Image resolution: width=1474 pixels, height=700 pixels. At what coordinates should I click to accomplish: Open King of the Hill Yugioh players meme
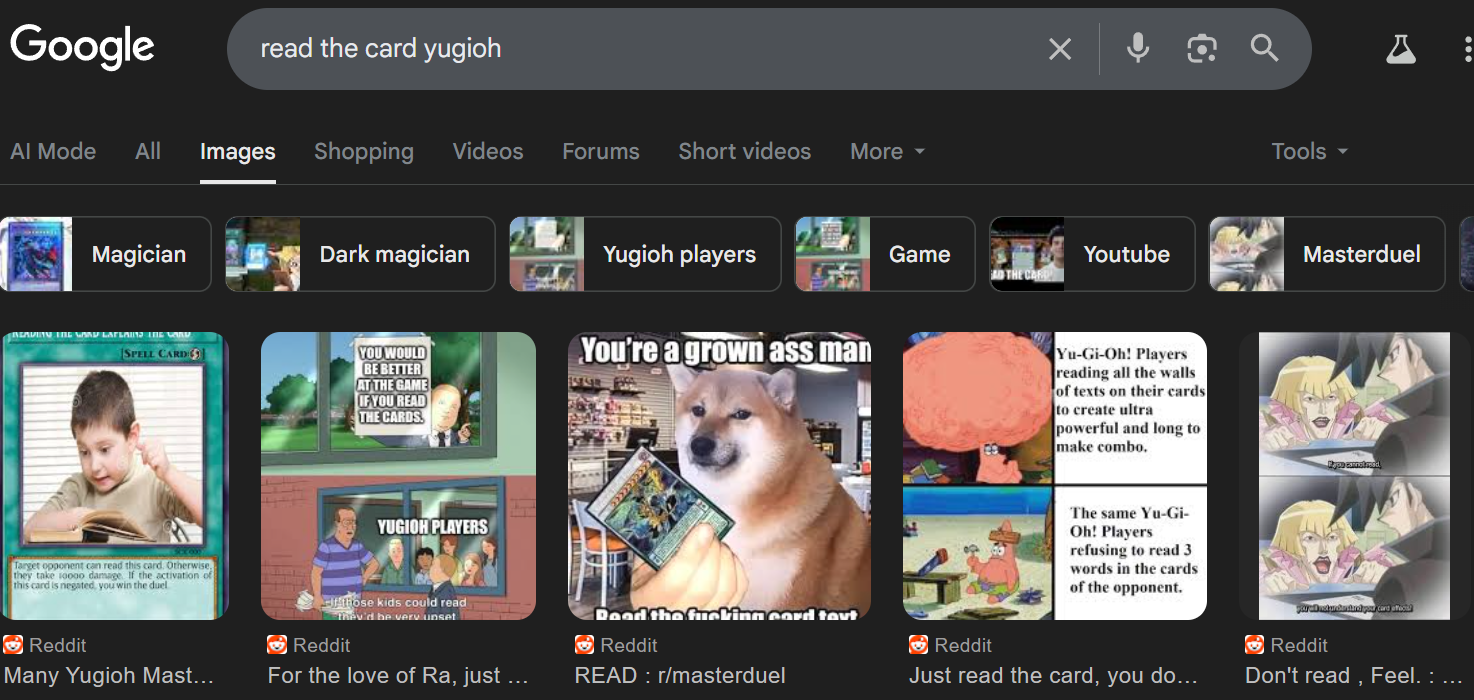click(398, 476)
